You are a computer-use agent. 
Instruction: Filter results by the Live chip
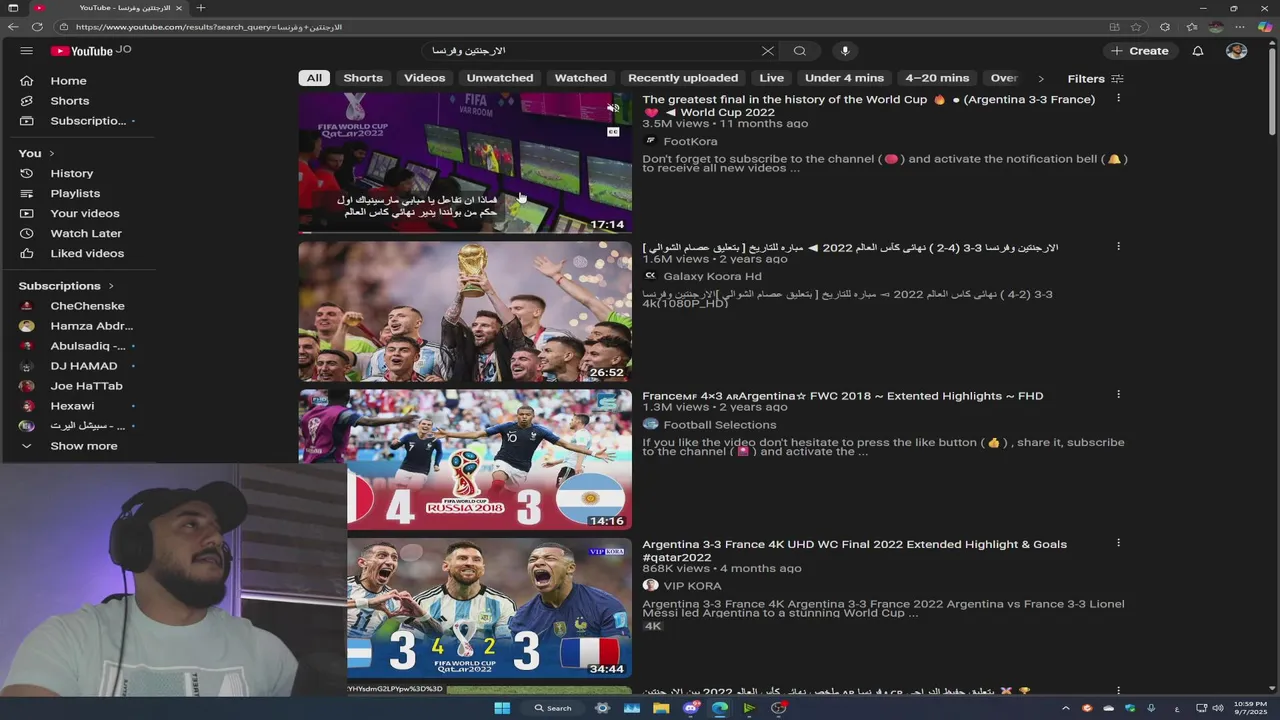[x=772, y=78]
